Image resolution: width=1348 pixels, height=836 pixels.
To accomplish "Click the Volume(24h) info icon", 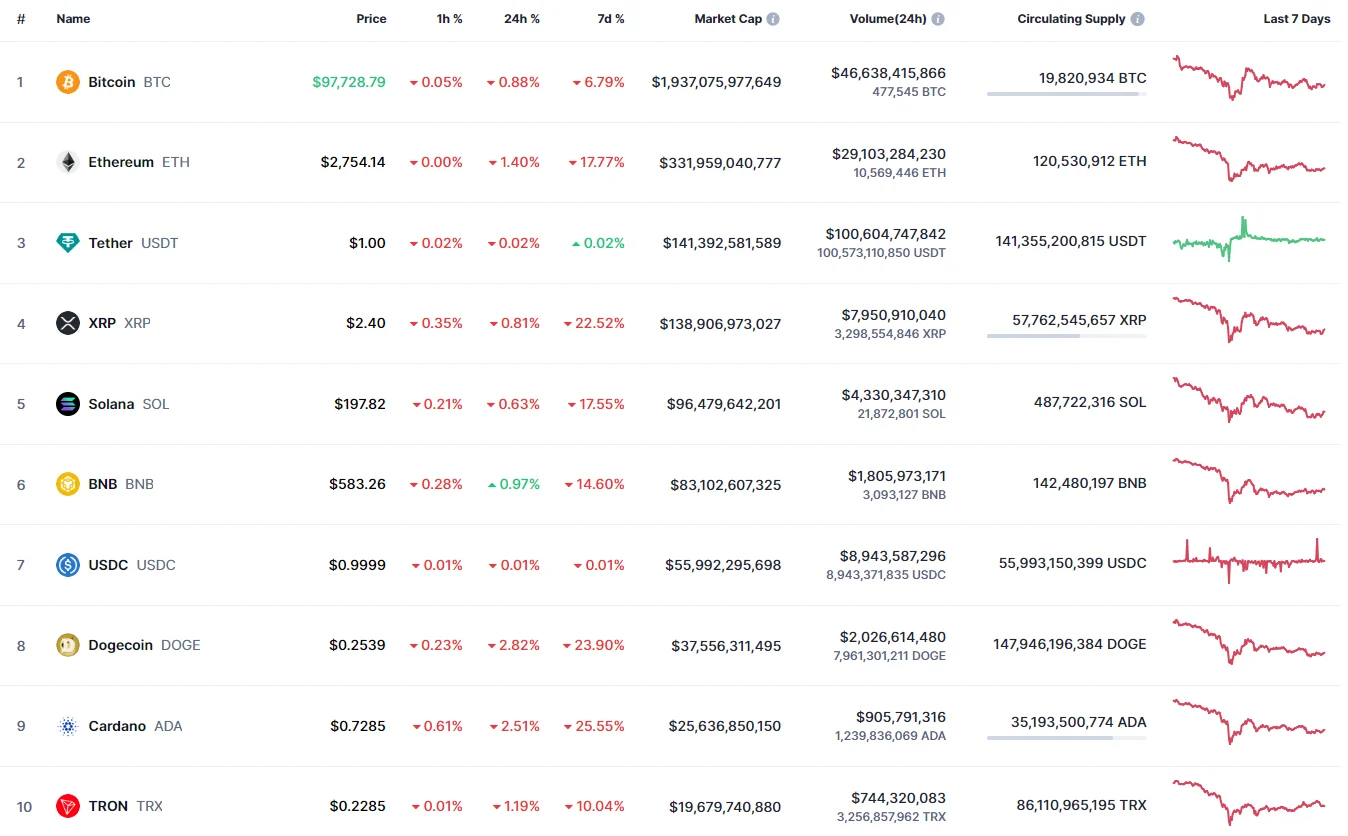I will click(937, 19).
